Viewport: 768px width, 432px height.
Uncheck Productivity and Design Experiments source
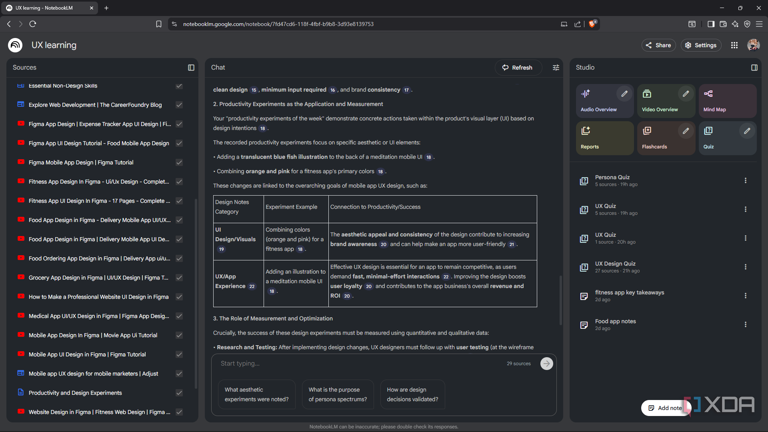click(179, 392)
